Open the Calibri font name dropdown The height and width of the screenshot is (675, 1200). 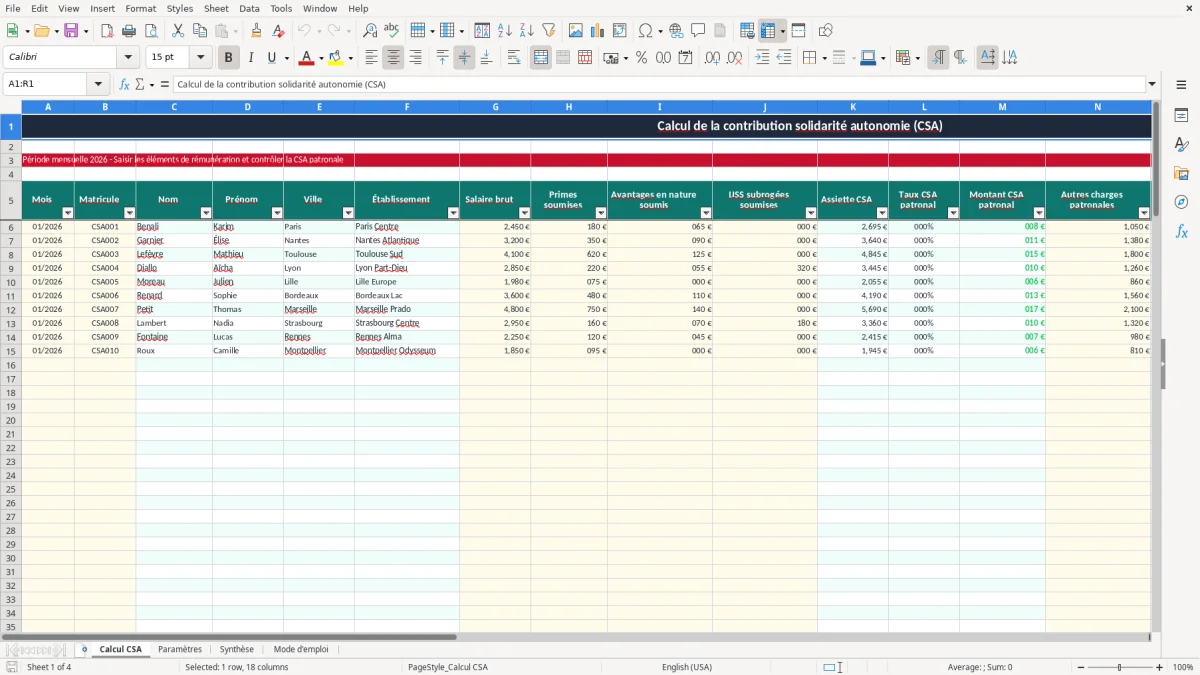pyautogui.click(x=128, y=58)
